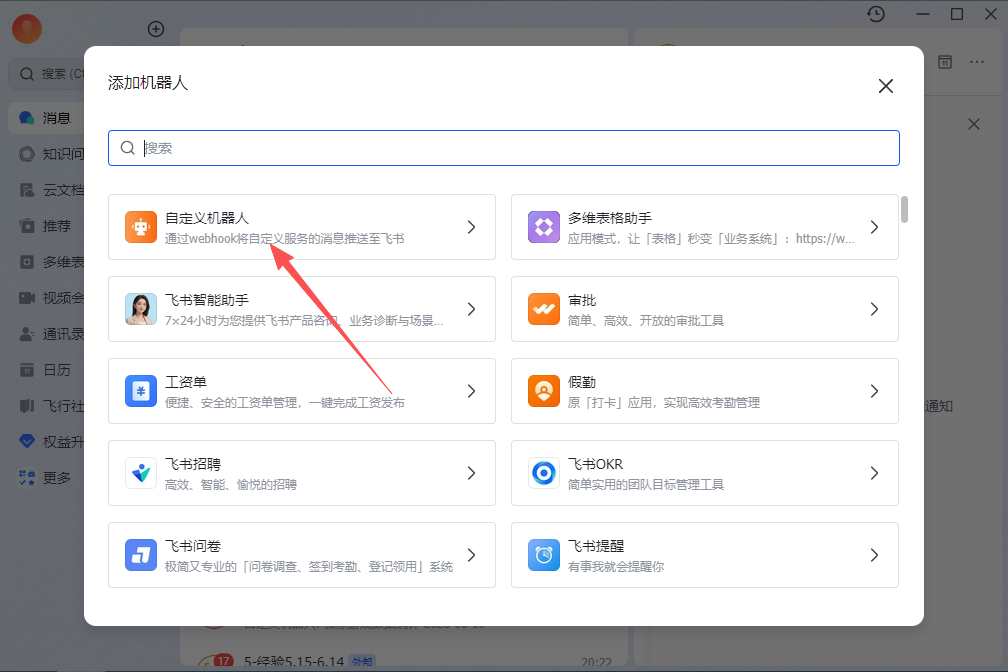Click the 飞书OKR circular icon
This screenshot has width=1008, height=672.
pyautogui.click(x=544, y=473)
